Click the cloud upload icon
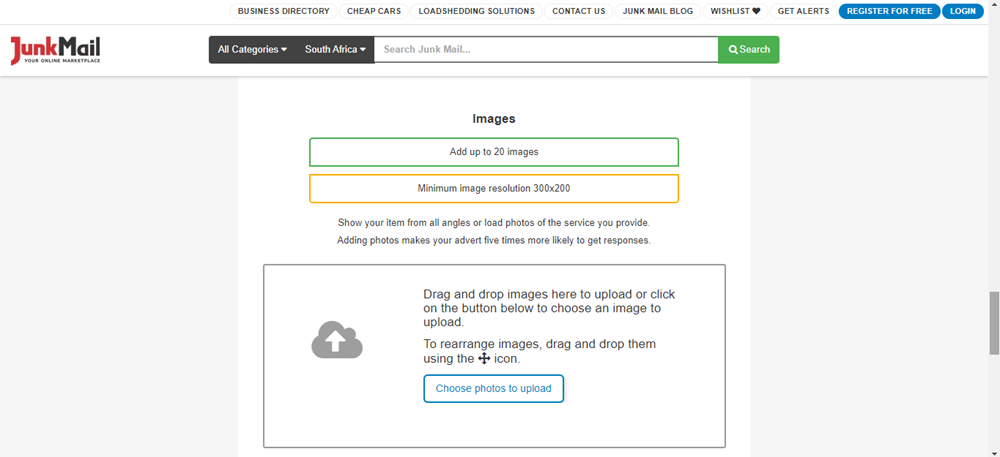1000x457 pixels. pyautogui.click(x=336, y=341)
